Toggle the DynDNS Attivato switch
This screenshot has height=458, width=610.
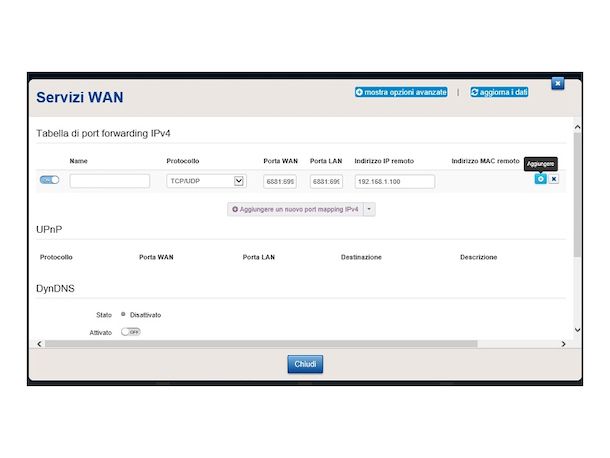[x=131, y=331]
